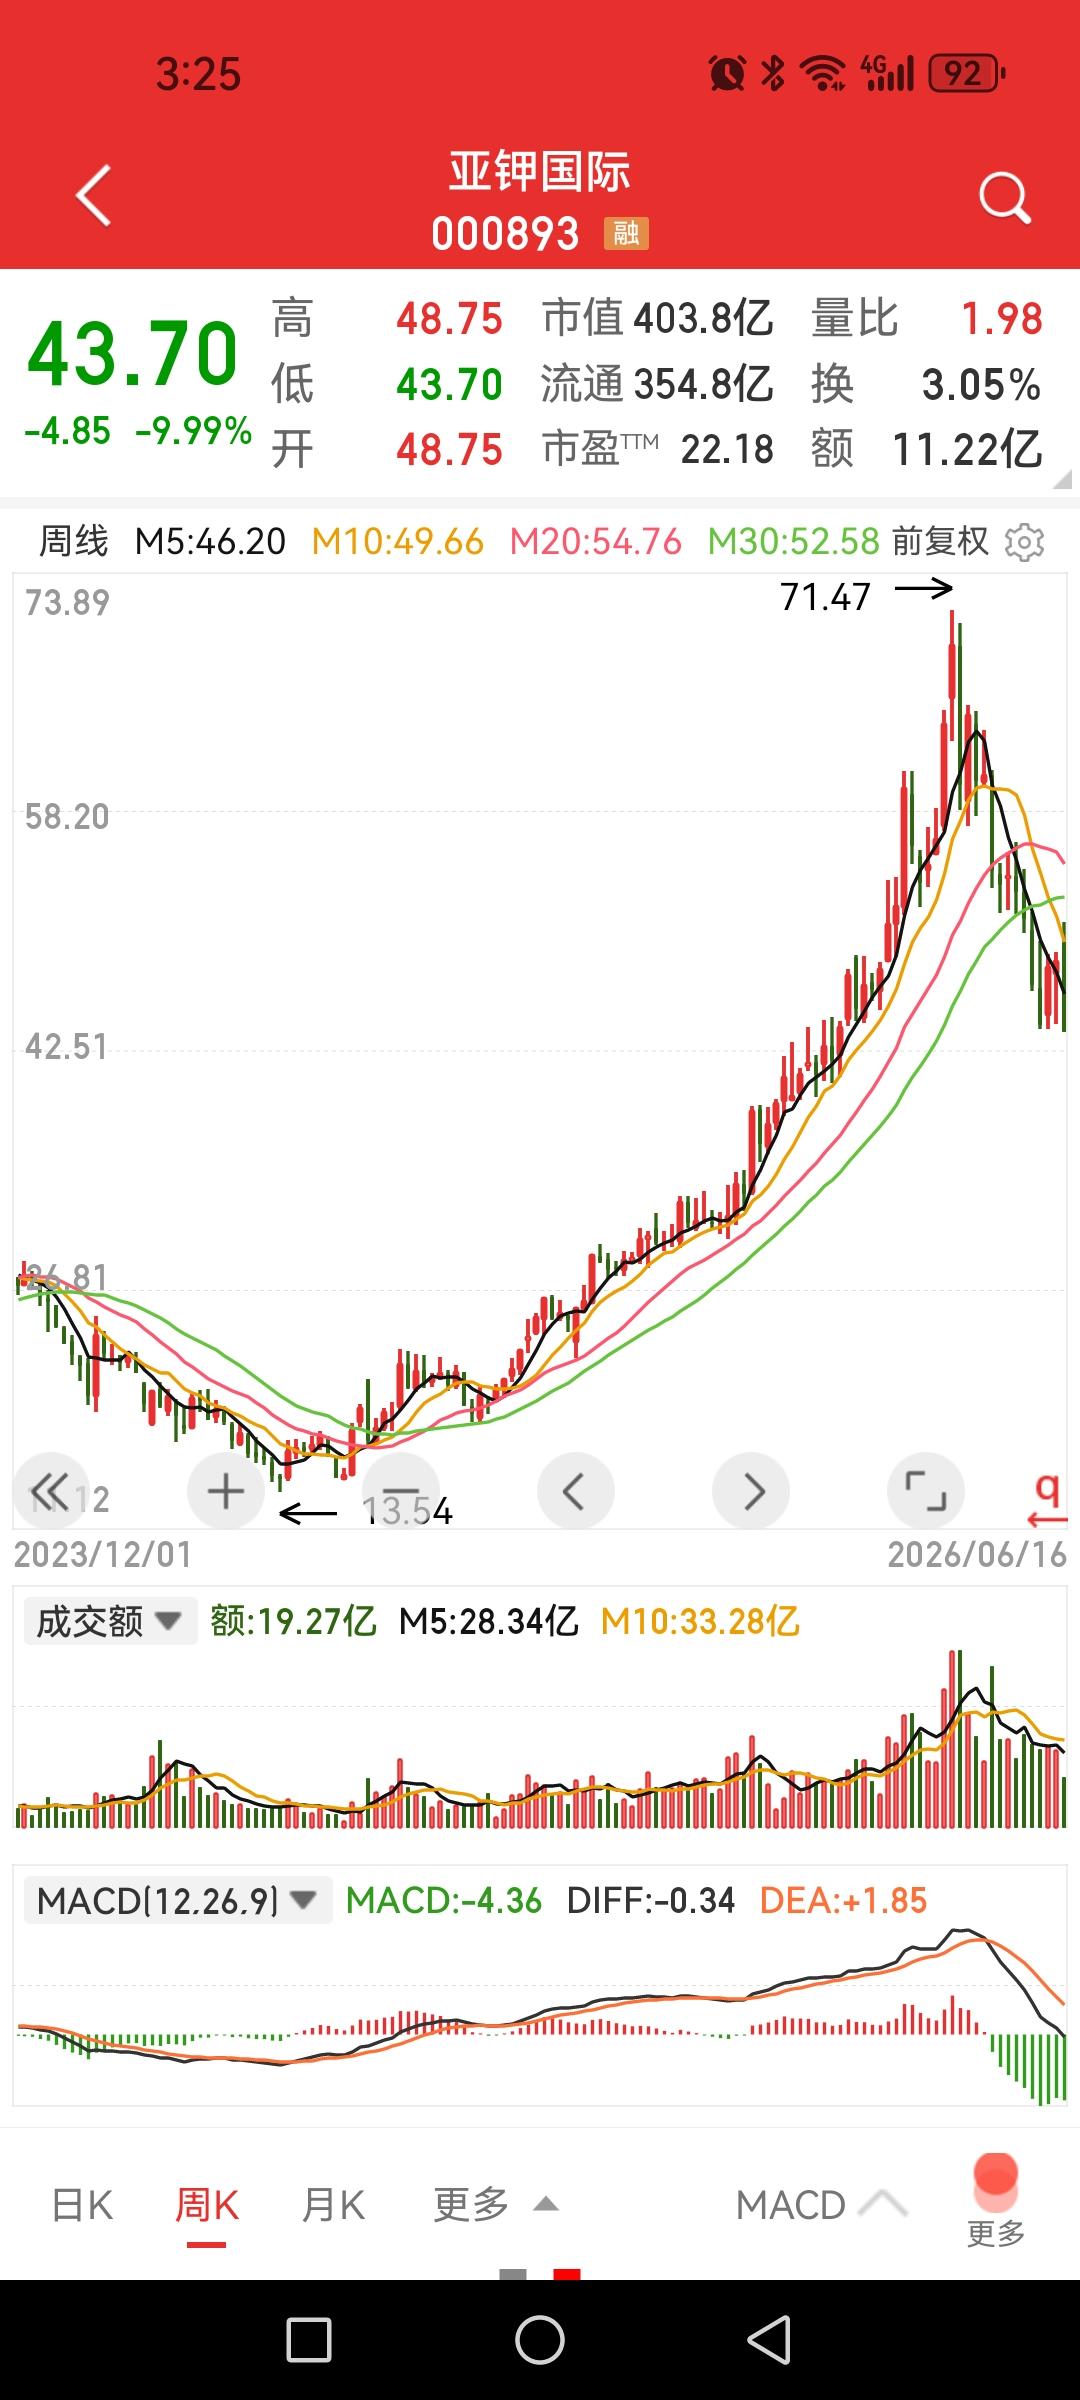Expand quote details corner triangle
This screenshot has width=1080, height=2400.
click(1062, 479)
